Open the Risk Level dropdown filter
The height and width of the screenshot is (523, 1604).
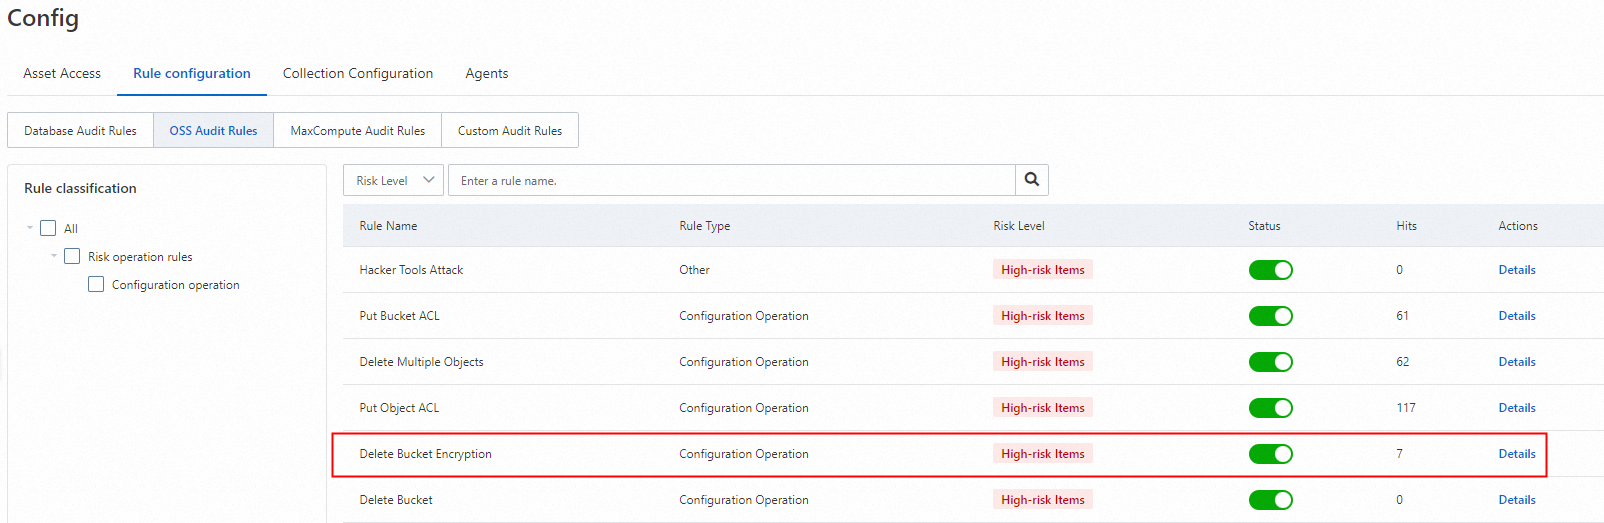click(393, 180)
